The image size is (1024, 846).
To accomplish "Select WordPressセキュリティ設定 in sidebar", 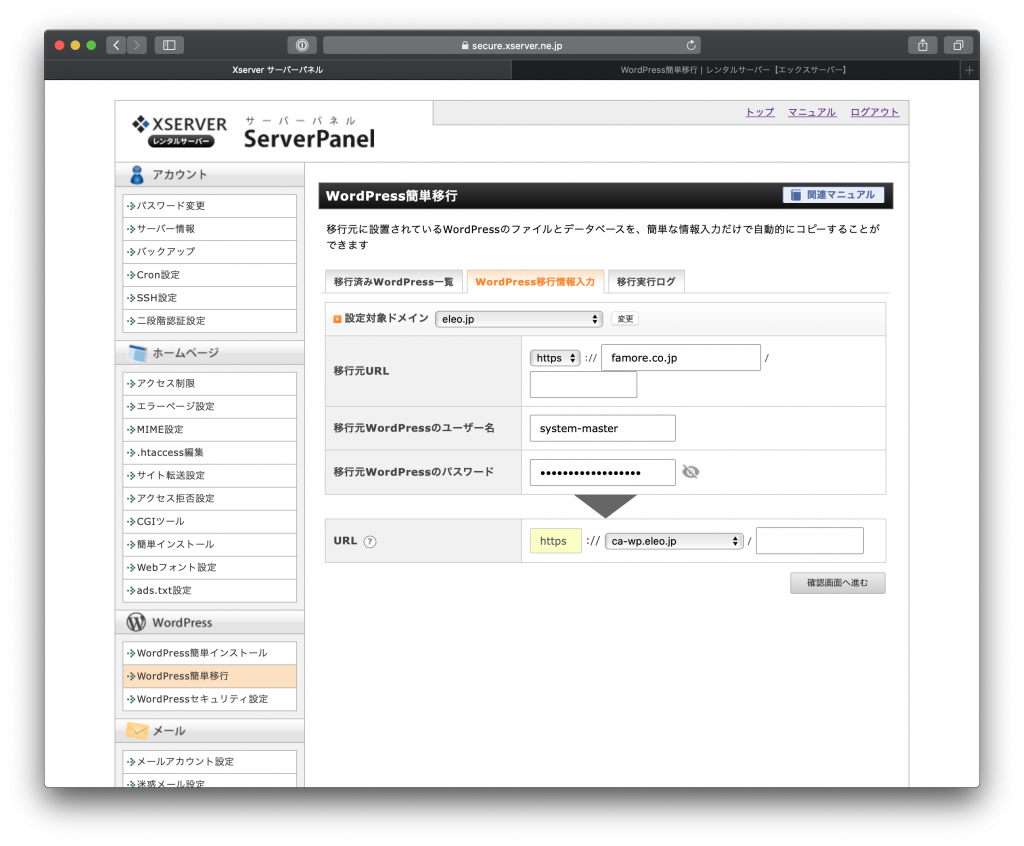I will point(202,699).
